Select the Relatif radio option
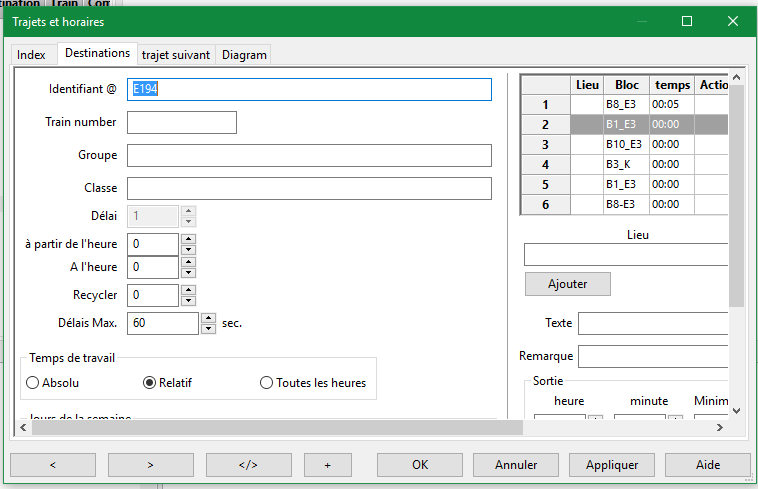 (x=150, y=383)
